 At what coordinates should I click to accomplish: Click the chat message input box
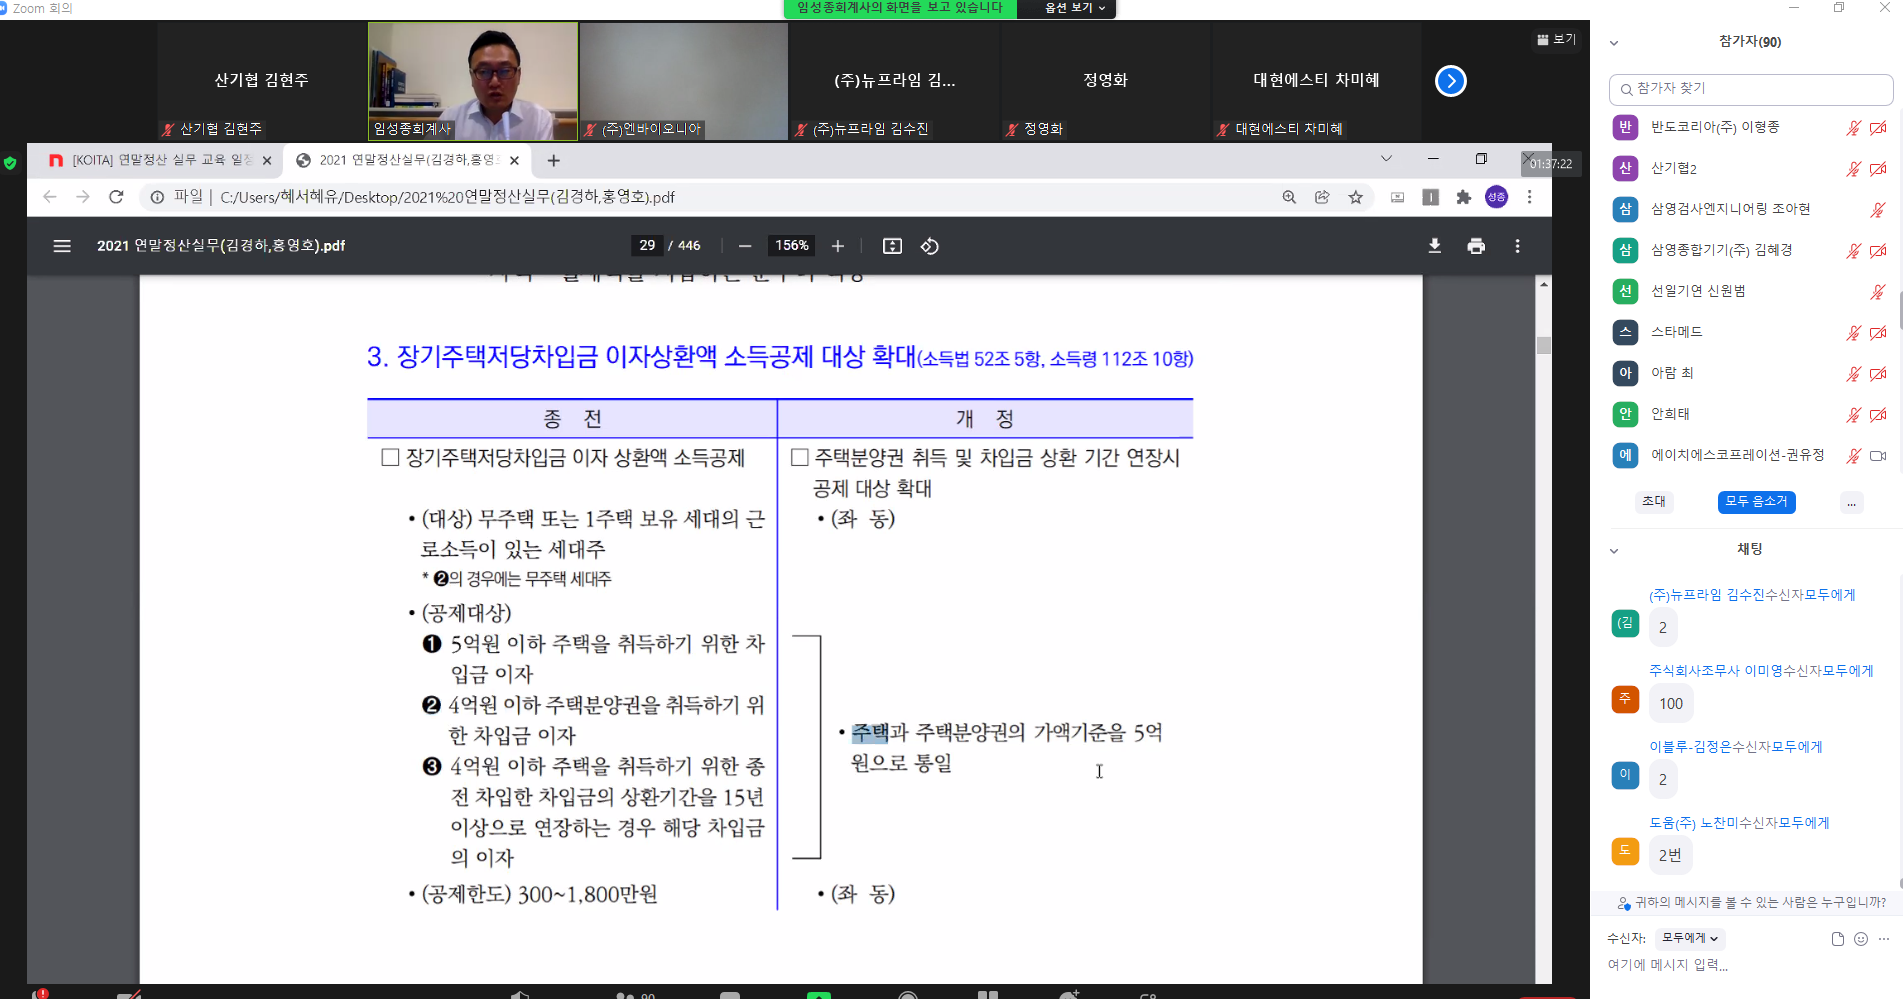tap(1745, 966)
